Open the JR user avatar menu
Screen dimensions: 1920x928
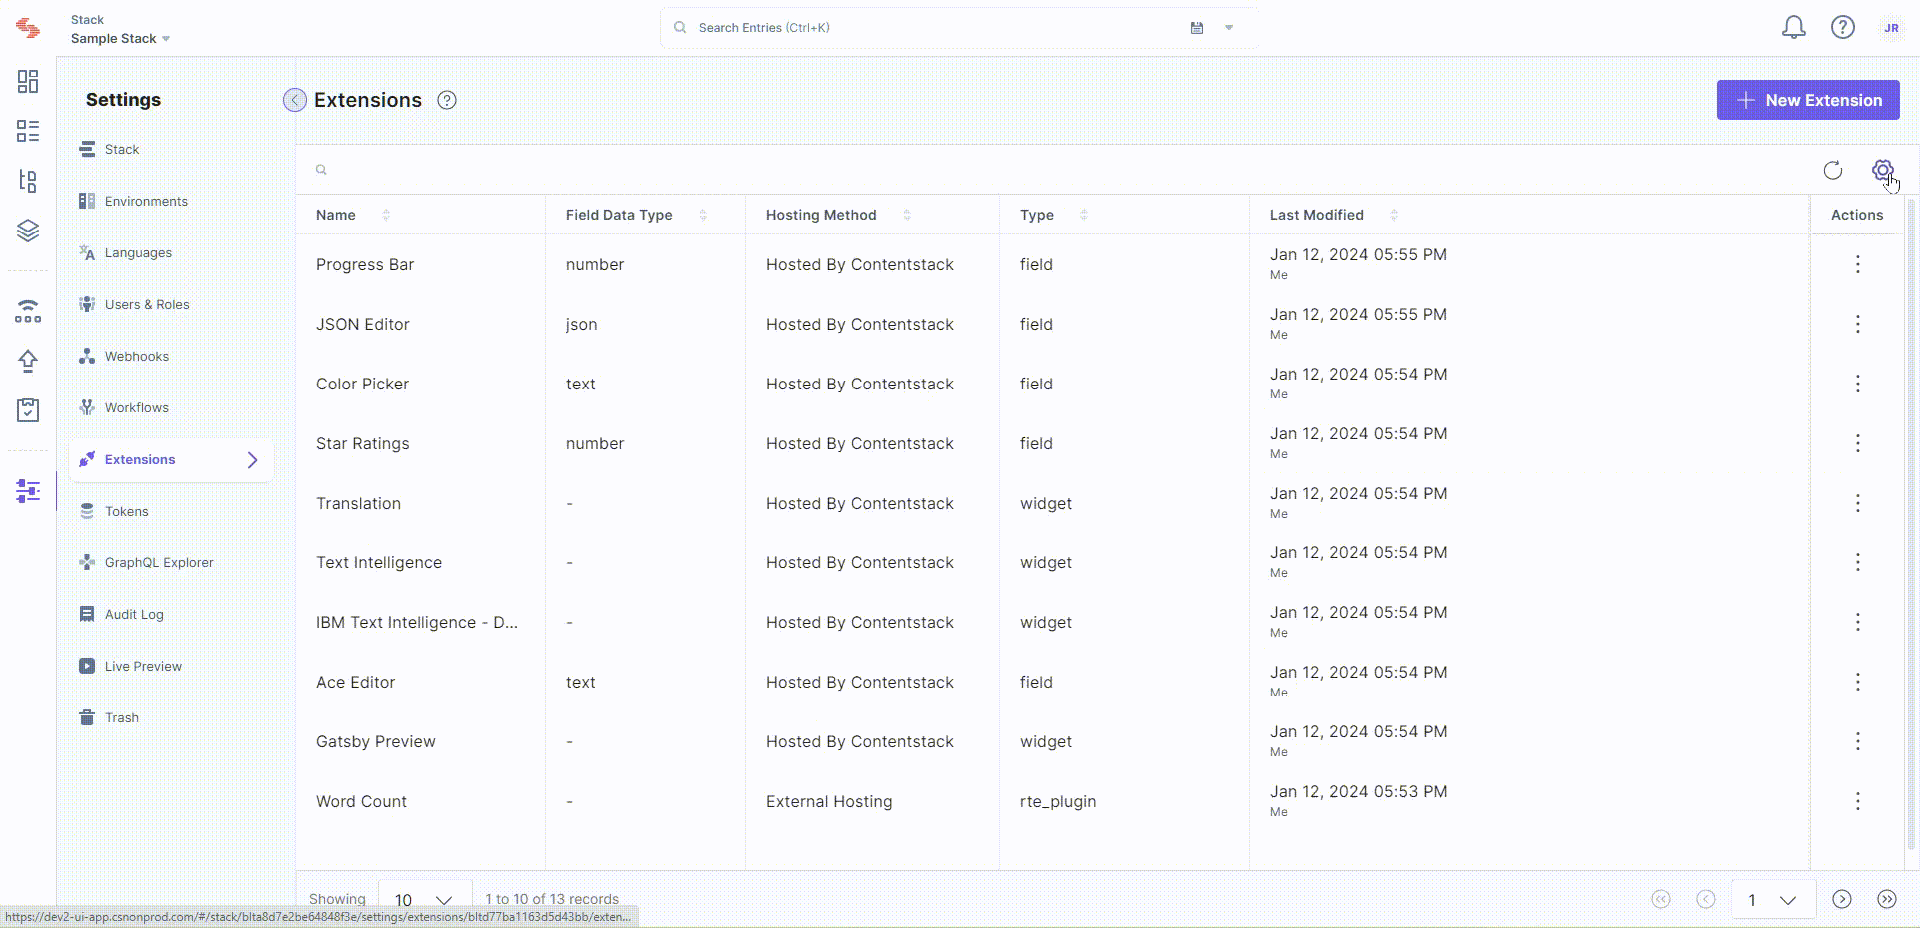point(1891,28)
